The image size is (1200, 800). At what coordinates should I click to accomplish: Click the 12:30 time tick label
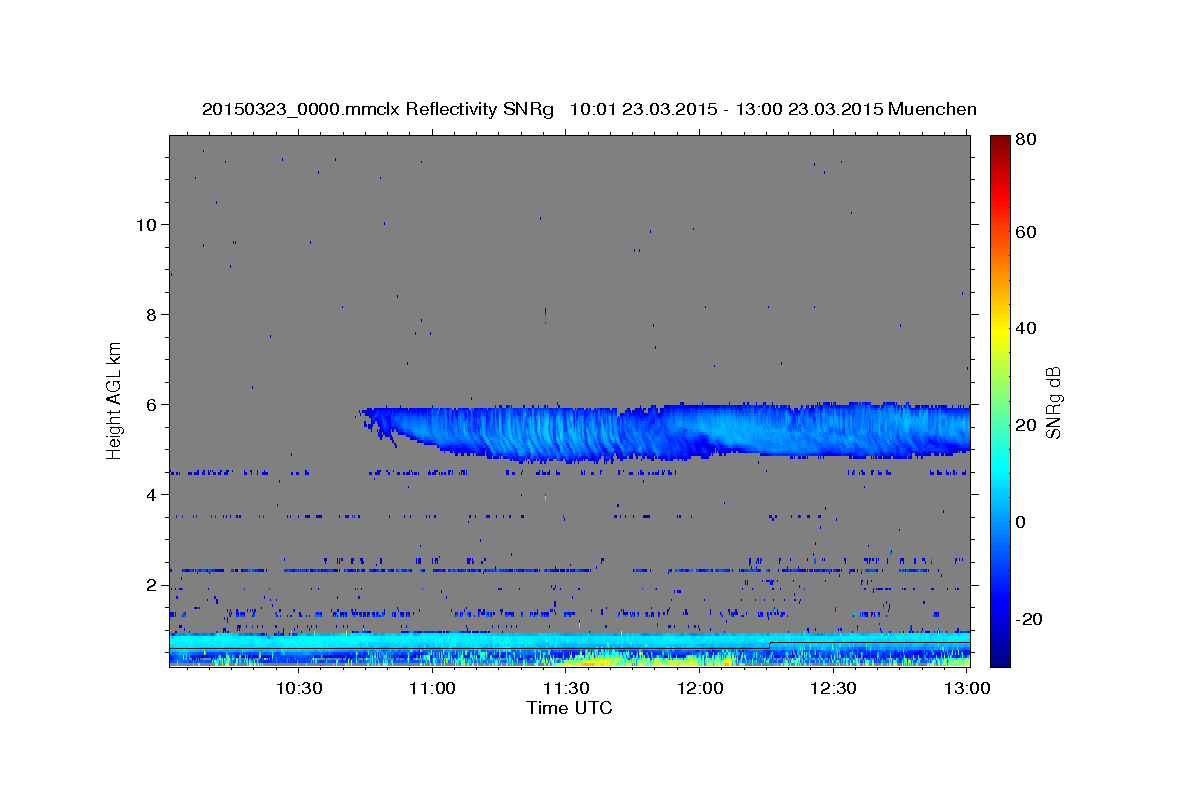pyautogui.click(x=833, y=688)
